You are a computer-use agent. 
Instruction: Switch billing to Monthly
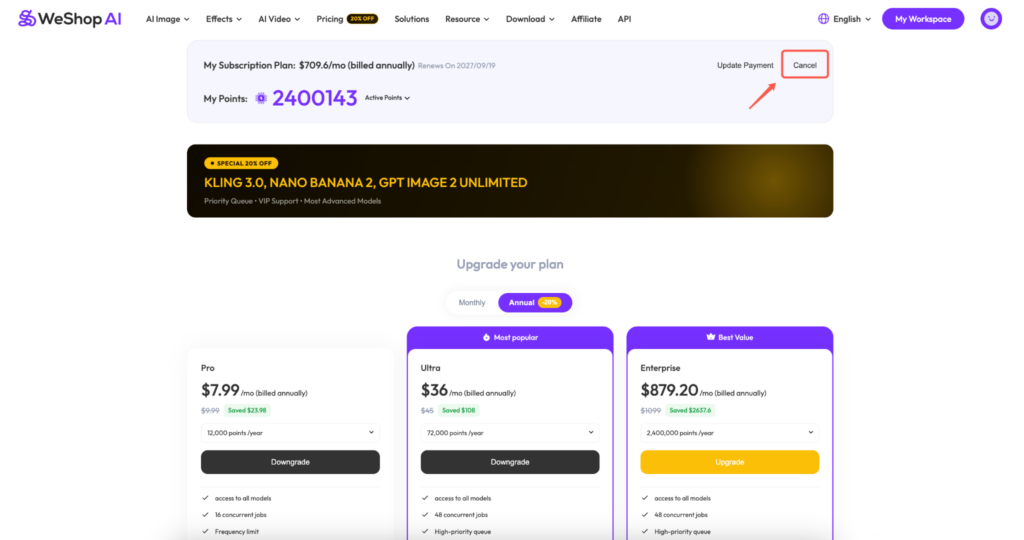472,302
